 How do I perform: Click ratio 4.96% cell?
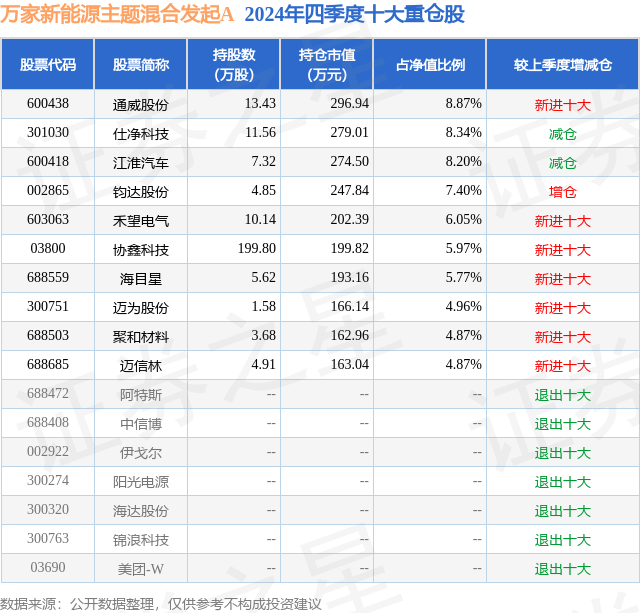[x=464, y=306]
